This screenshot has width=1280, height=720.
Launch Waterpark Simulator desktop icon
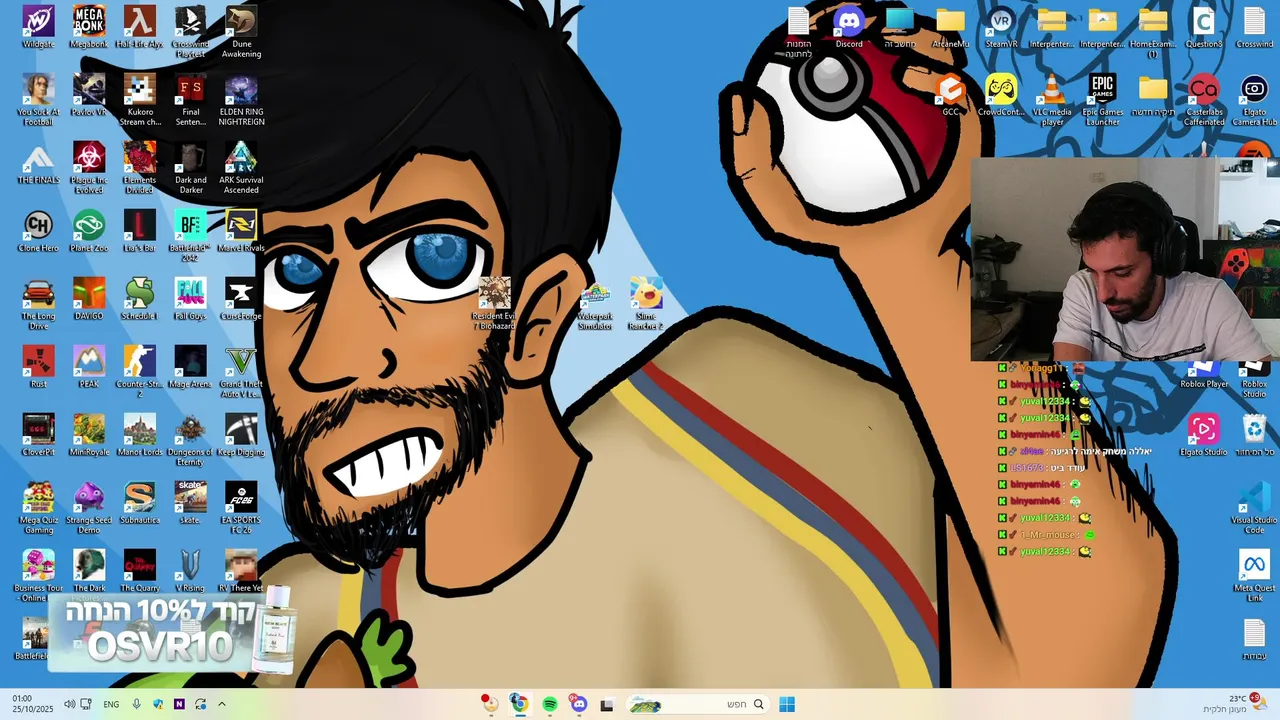pos(595,304)
